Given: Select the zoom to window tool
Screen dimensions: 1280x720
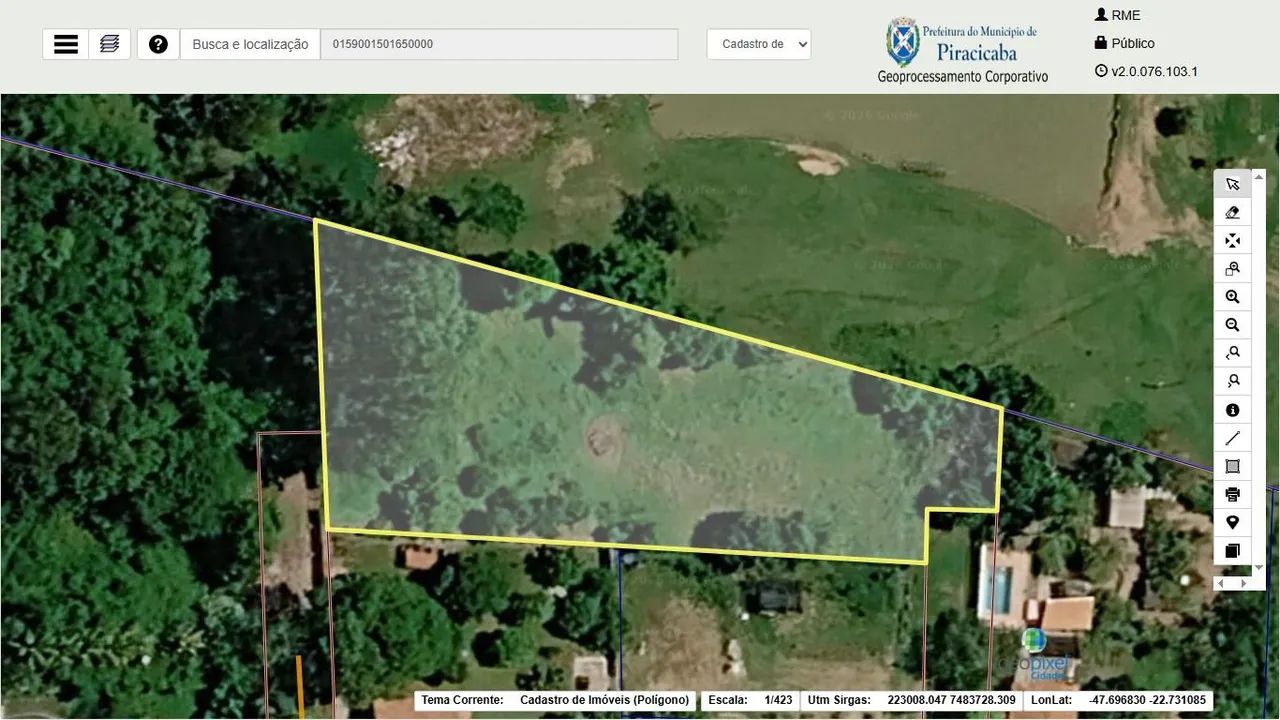Looking at the screenshot, I should point(1232,269).
